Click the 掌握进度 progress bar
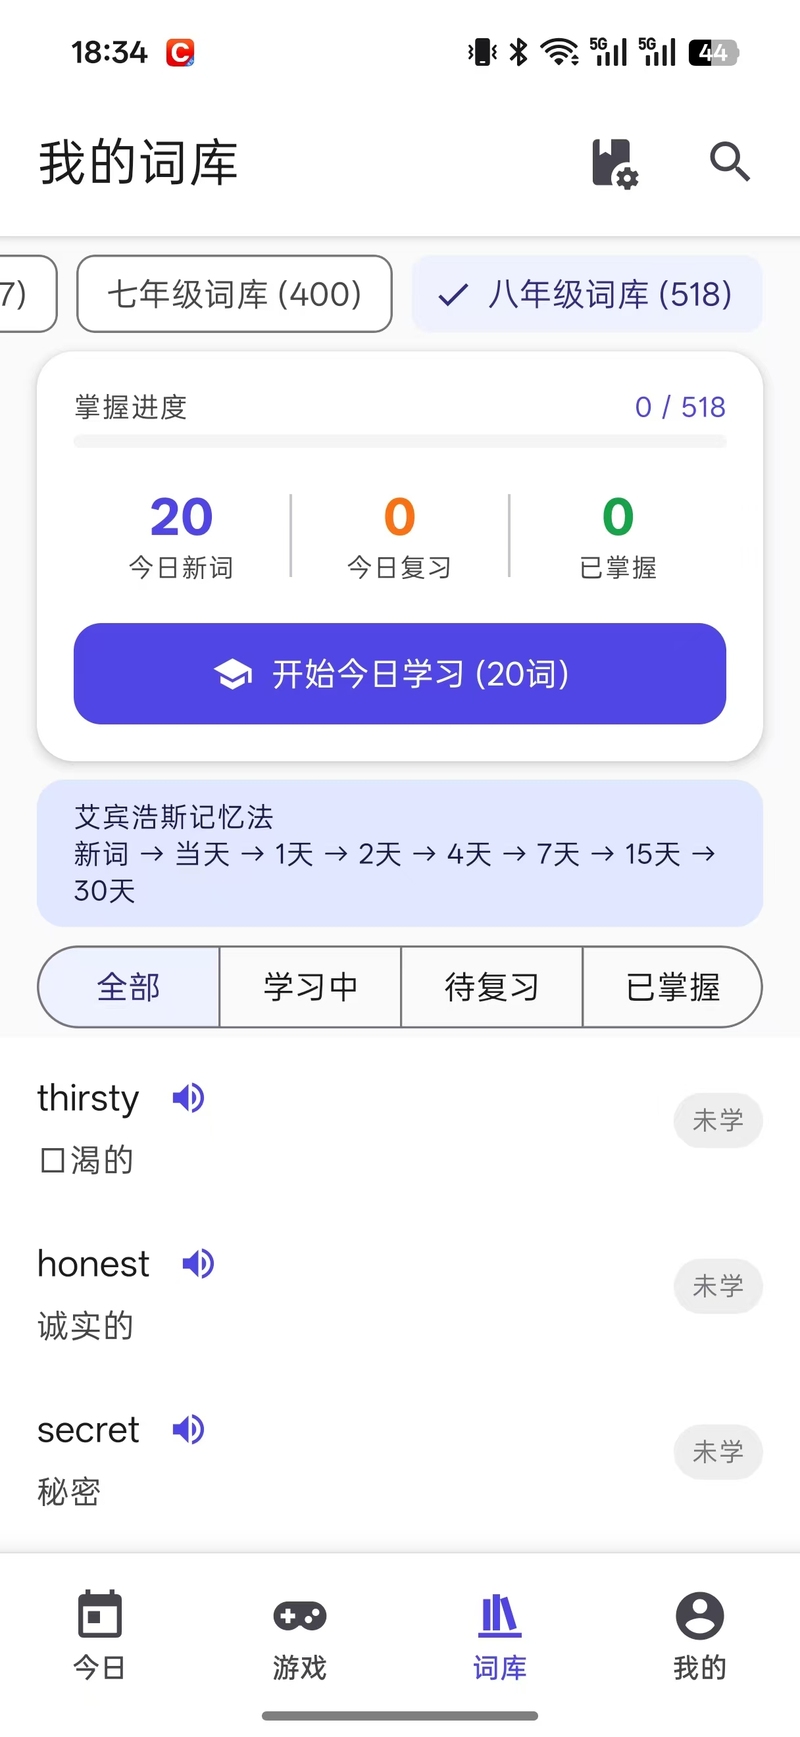 [400, 441]
